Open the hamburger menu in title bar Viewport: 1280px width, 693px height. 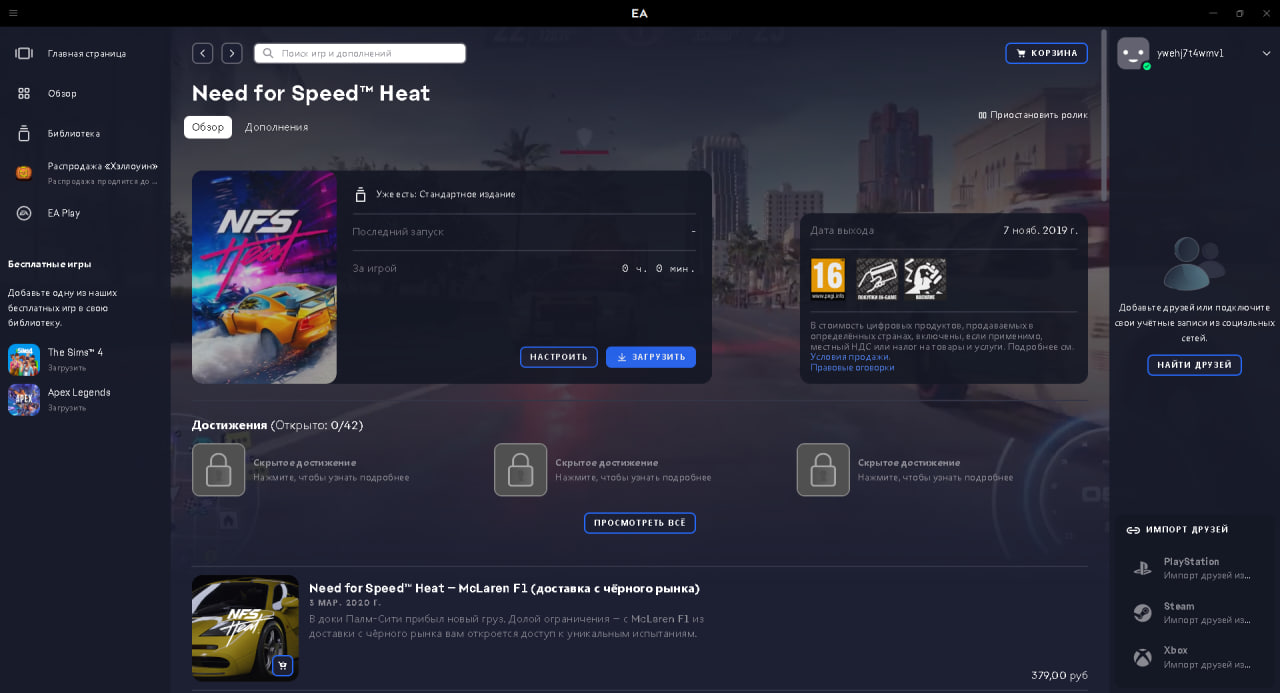click(x=13, y=13)
